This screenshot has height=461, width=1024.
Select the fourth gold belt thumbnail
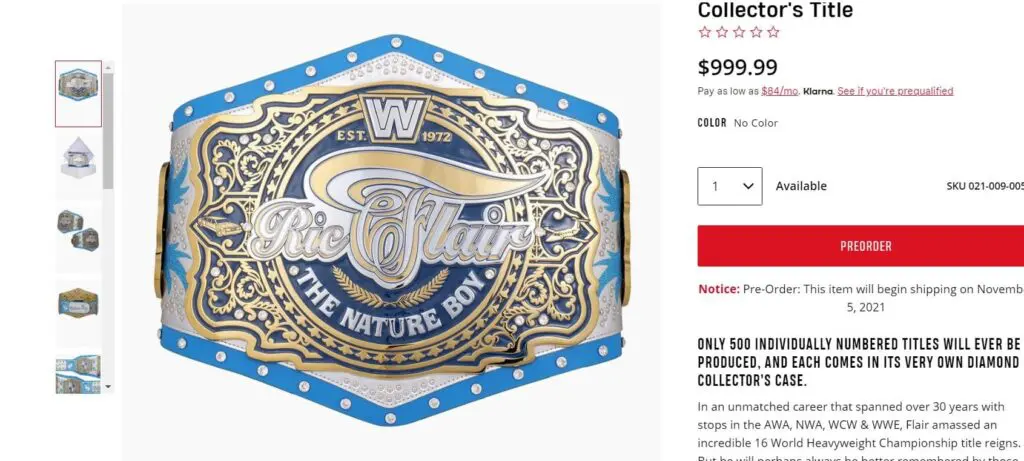pos(78,301)
